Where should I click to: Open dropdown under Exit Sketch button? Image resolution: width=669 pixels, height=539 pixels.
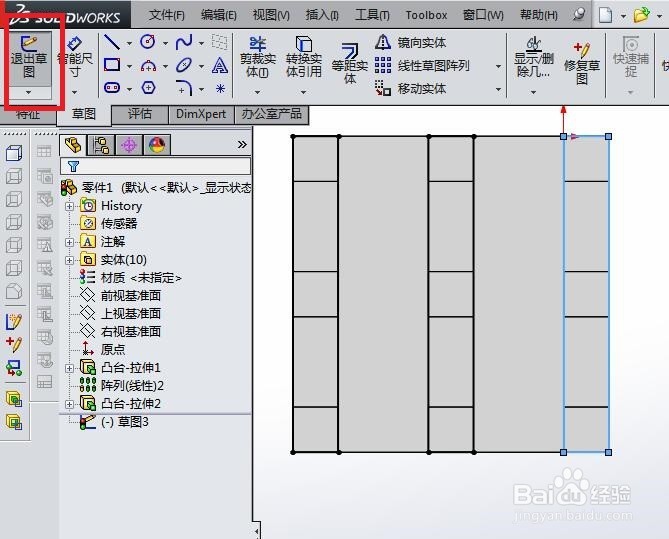[x=29, y=92]
